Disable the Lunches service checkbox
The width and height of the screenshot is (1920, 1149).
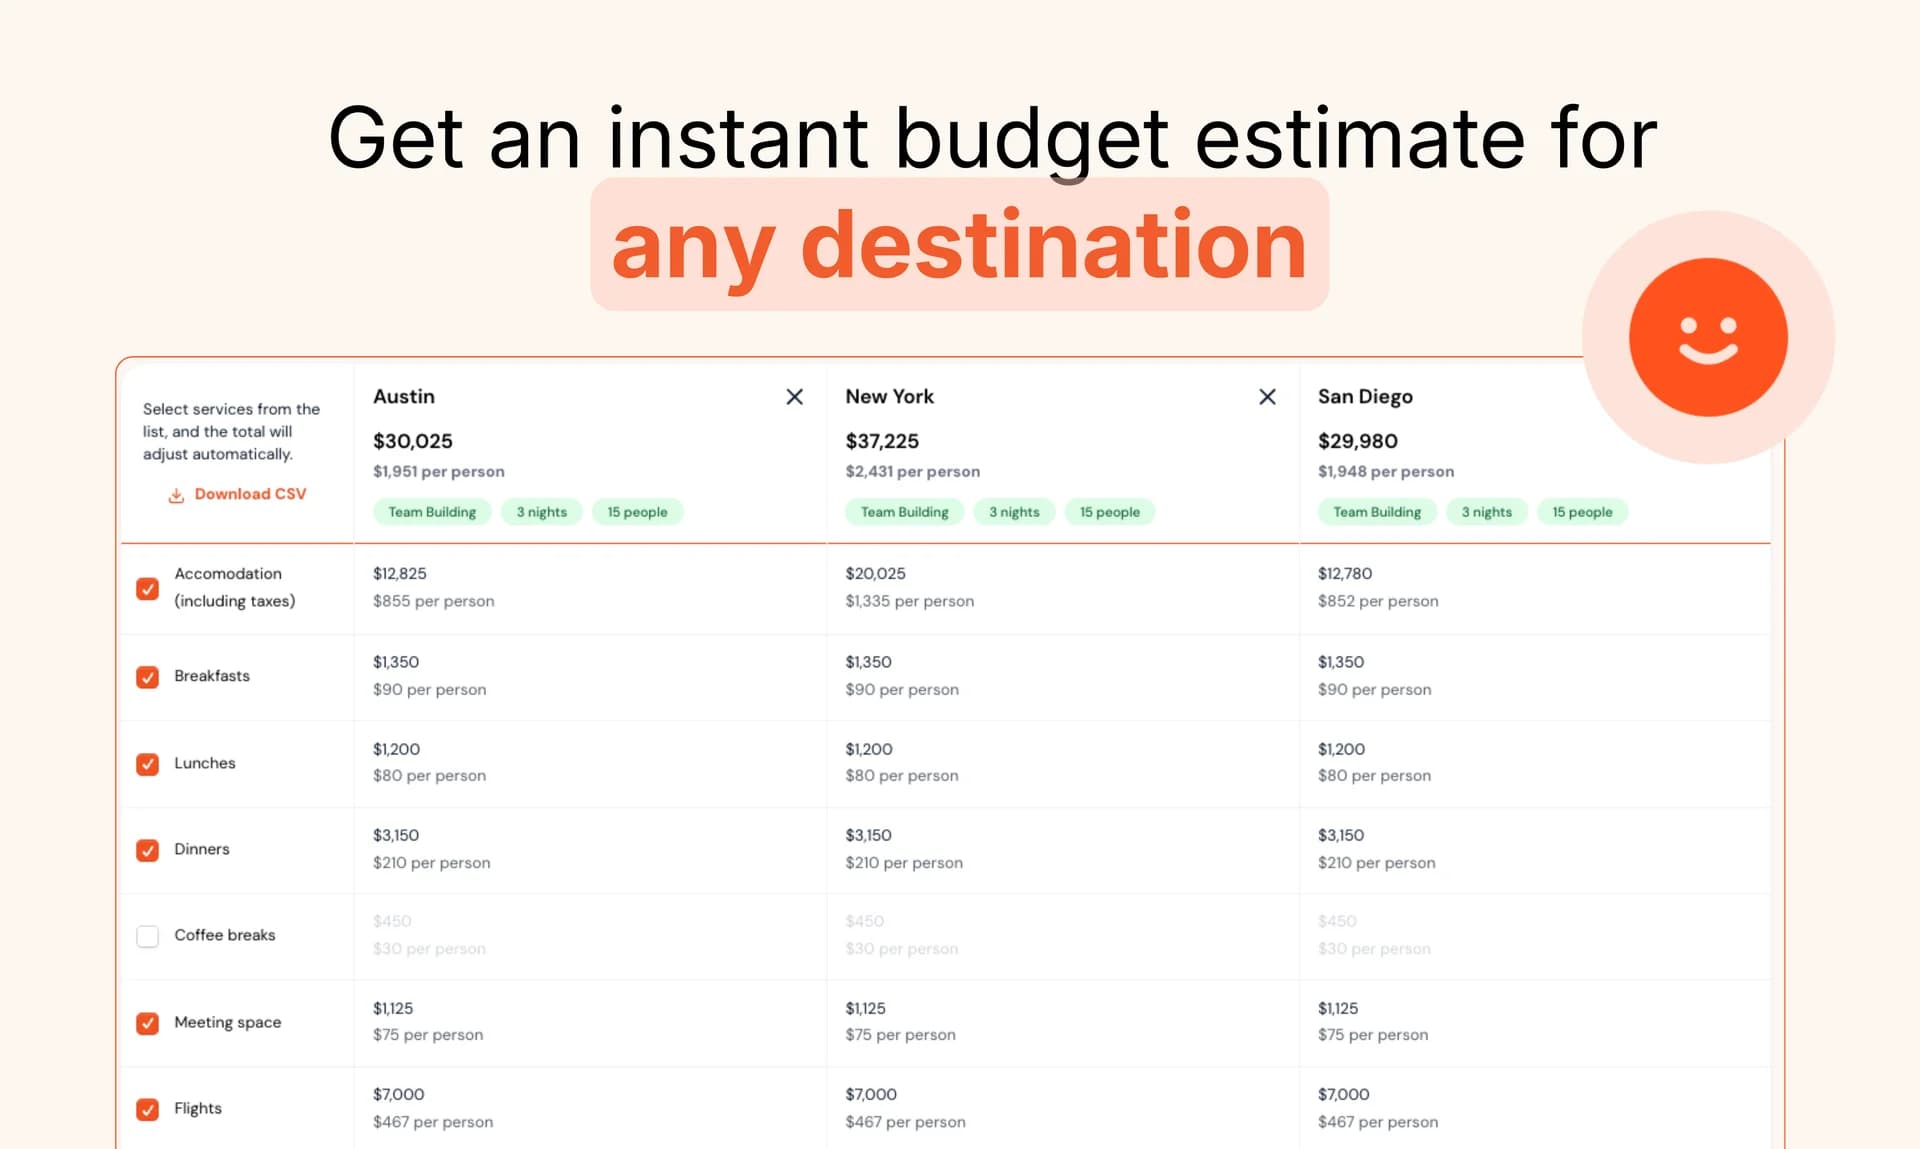148,764
